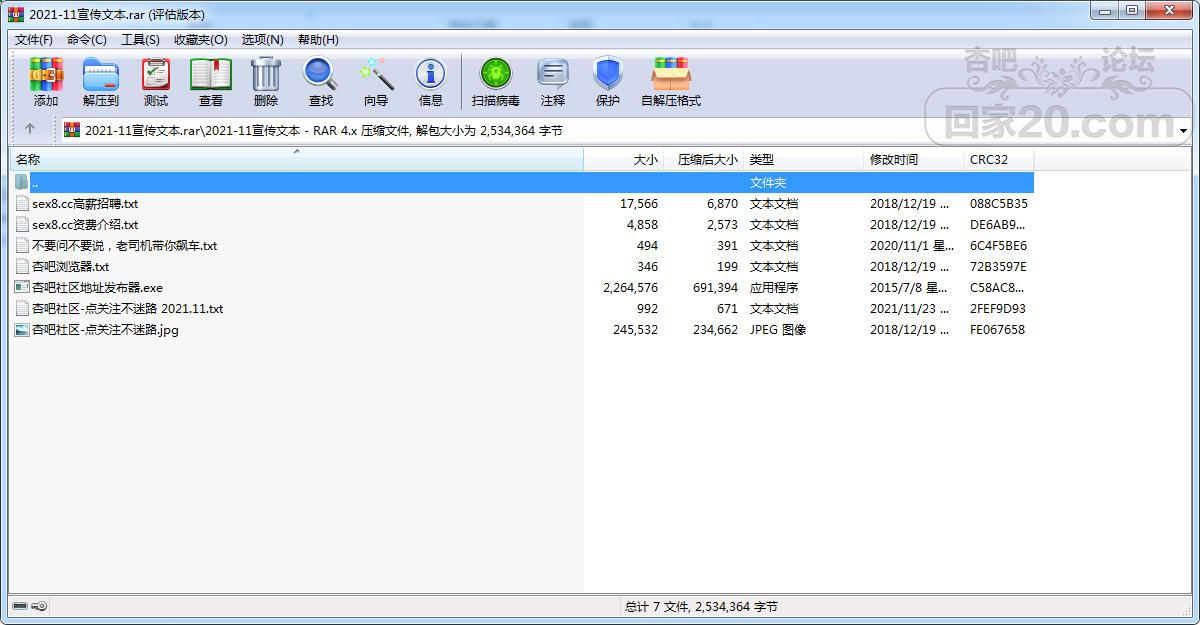This screenshot has height=625, width=1200.
Task: Sort by the 压缩后大小 column header
Action: [704, 159]
